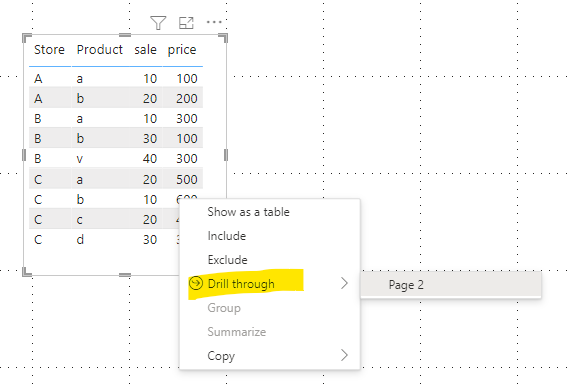Drill through to Page 2
Image resolution: width=572 pixels, height=386 pixels.
coord(451,285)
